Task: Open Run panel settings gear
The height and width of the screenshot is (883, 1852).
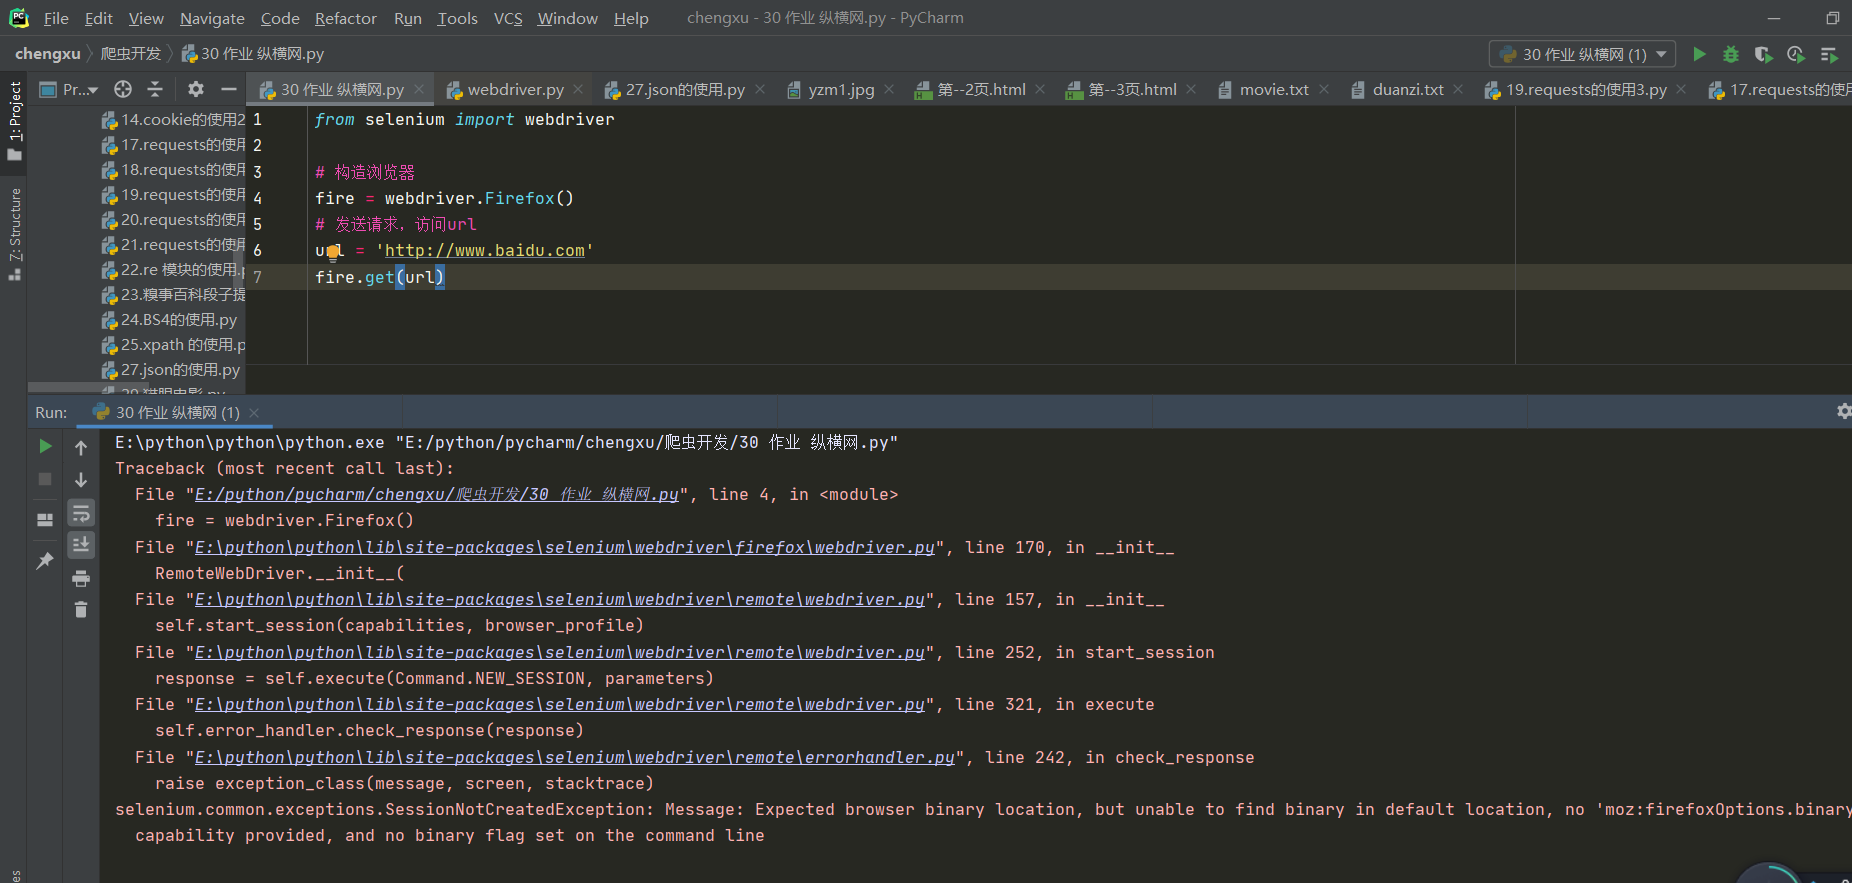Action: tap(1843, 411)
